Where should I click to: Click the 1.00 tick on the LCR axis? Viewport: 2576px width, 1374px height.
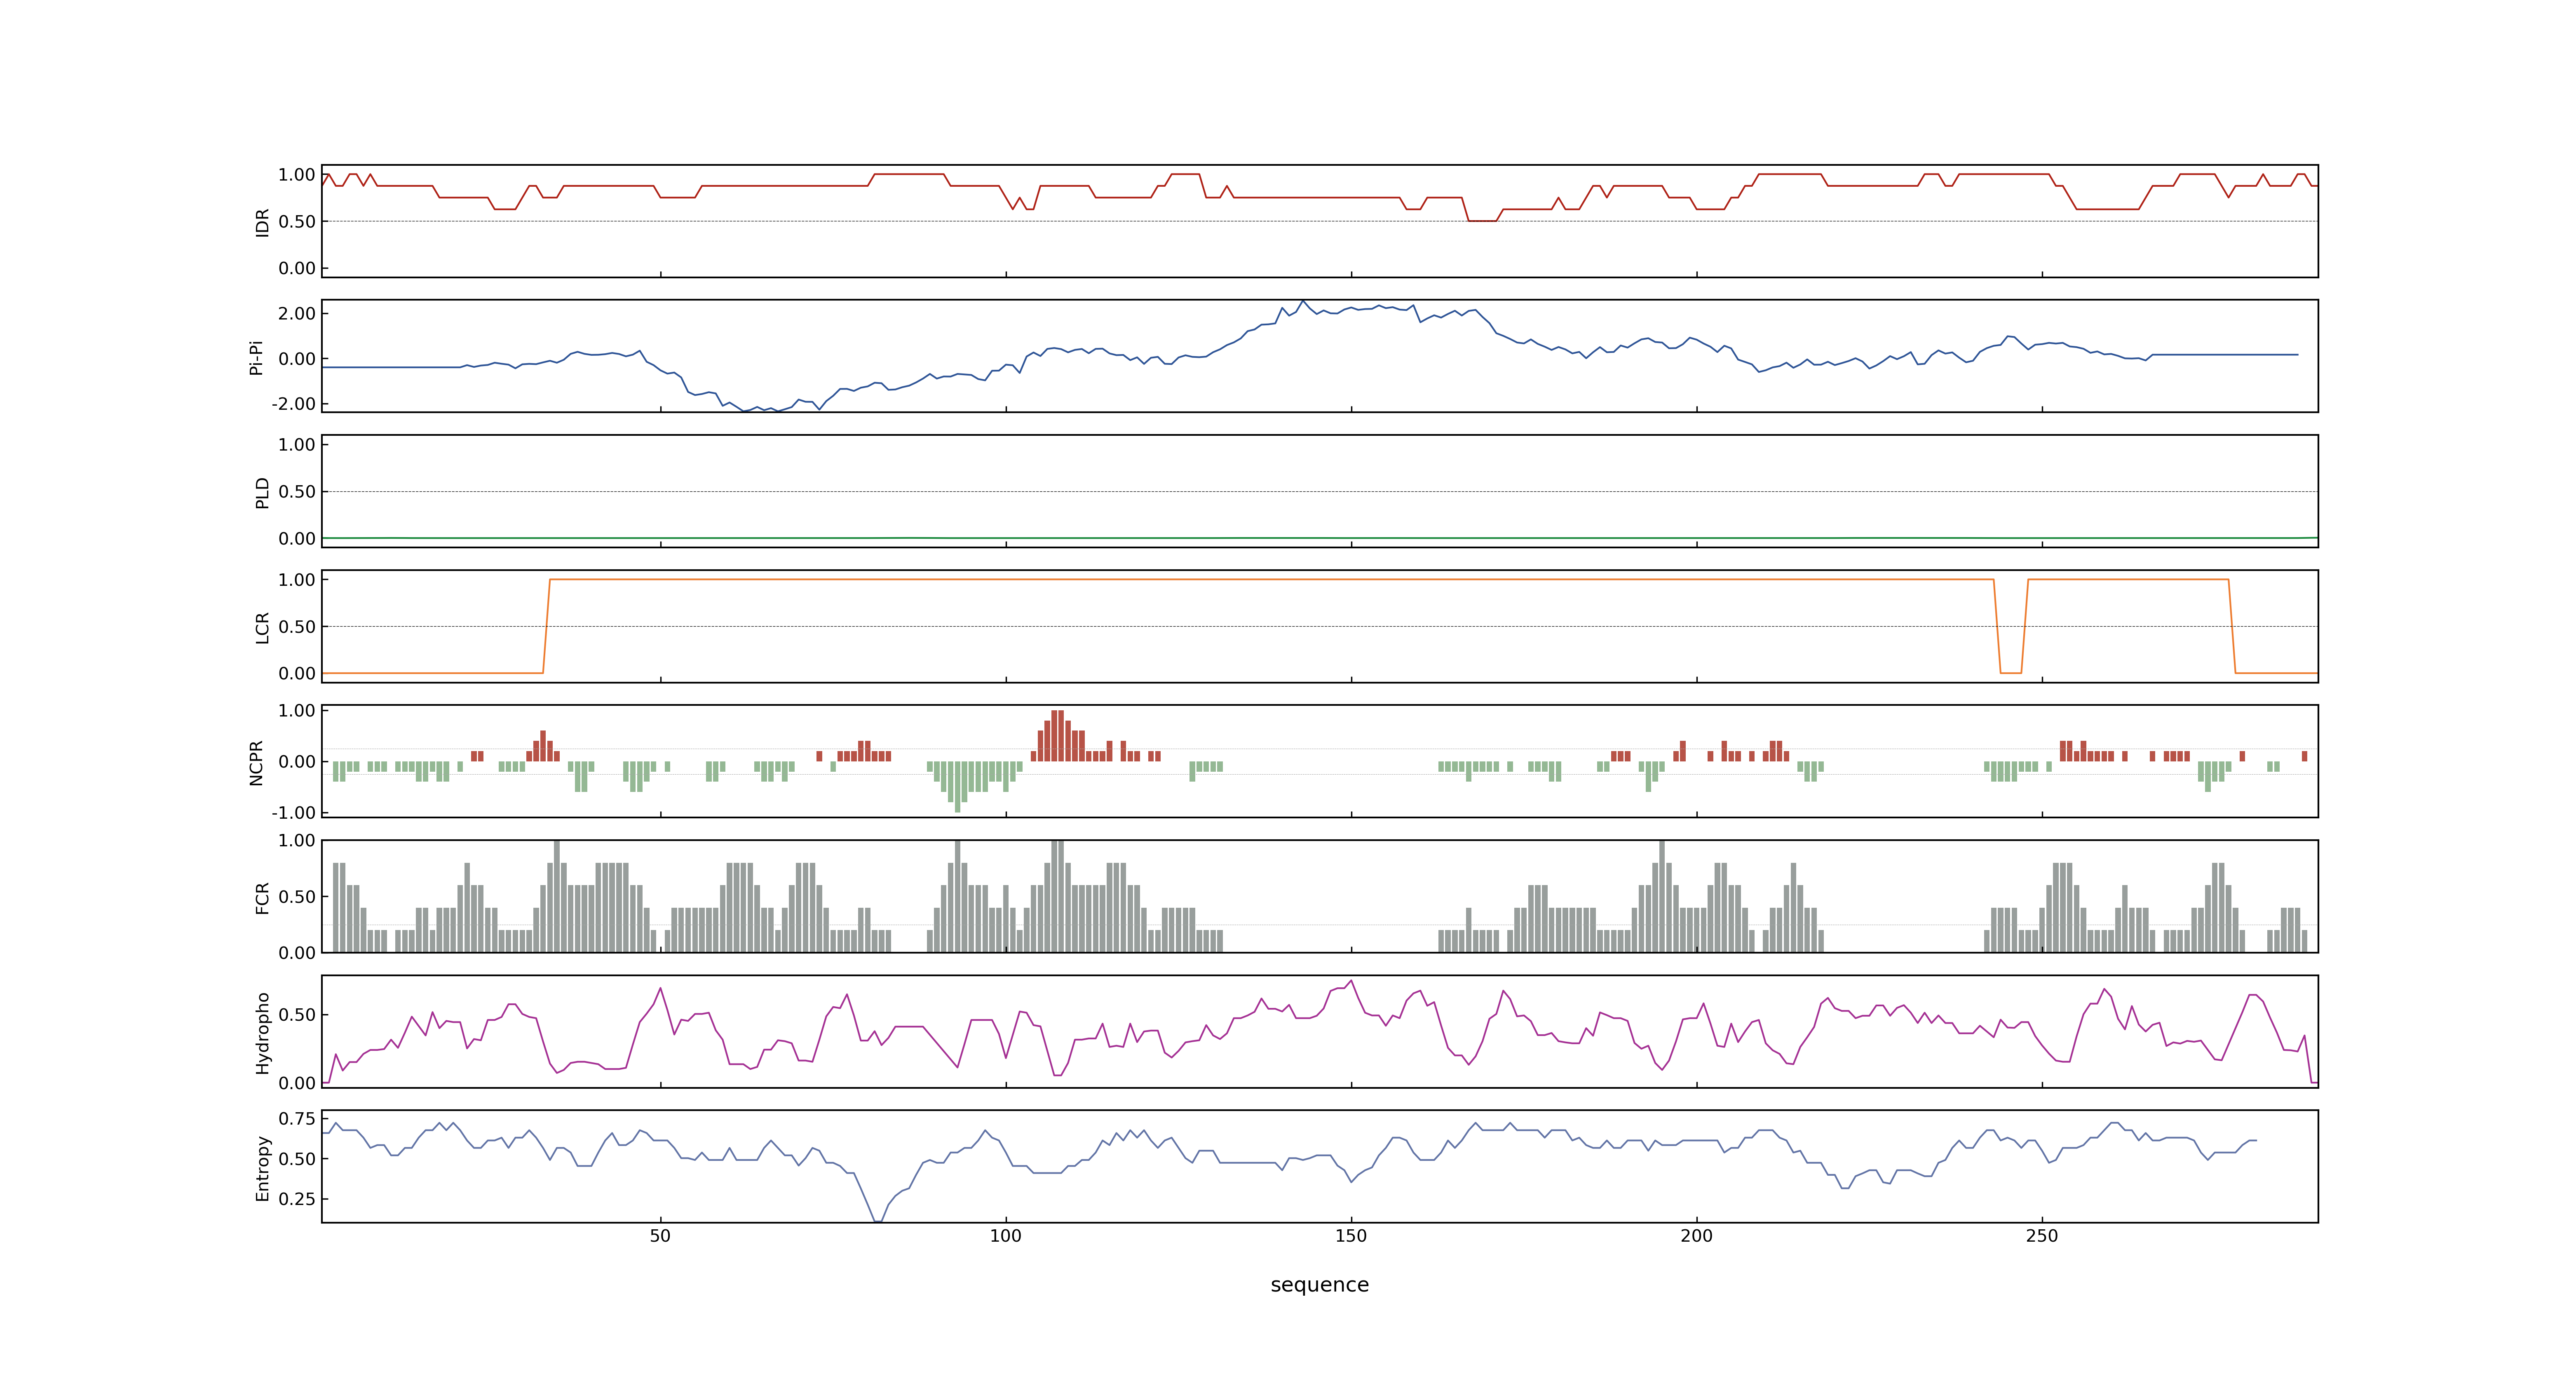point(297,580)
